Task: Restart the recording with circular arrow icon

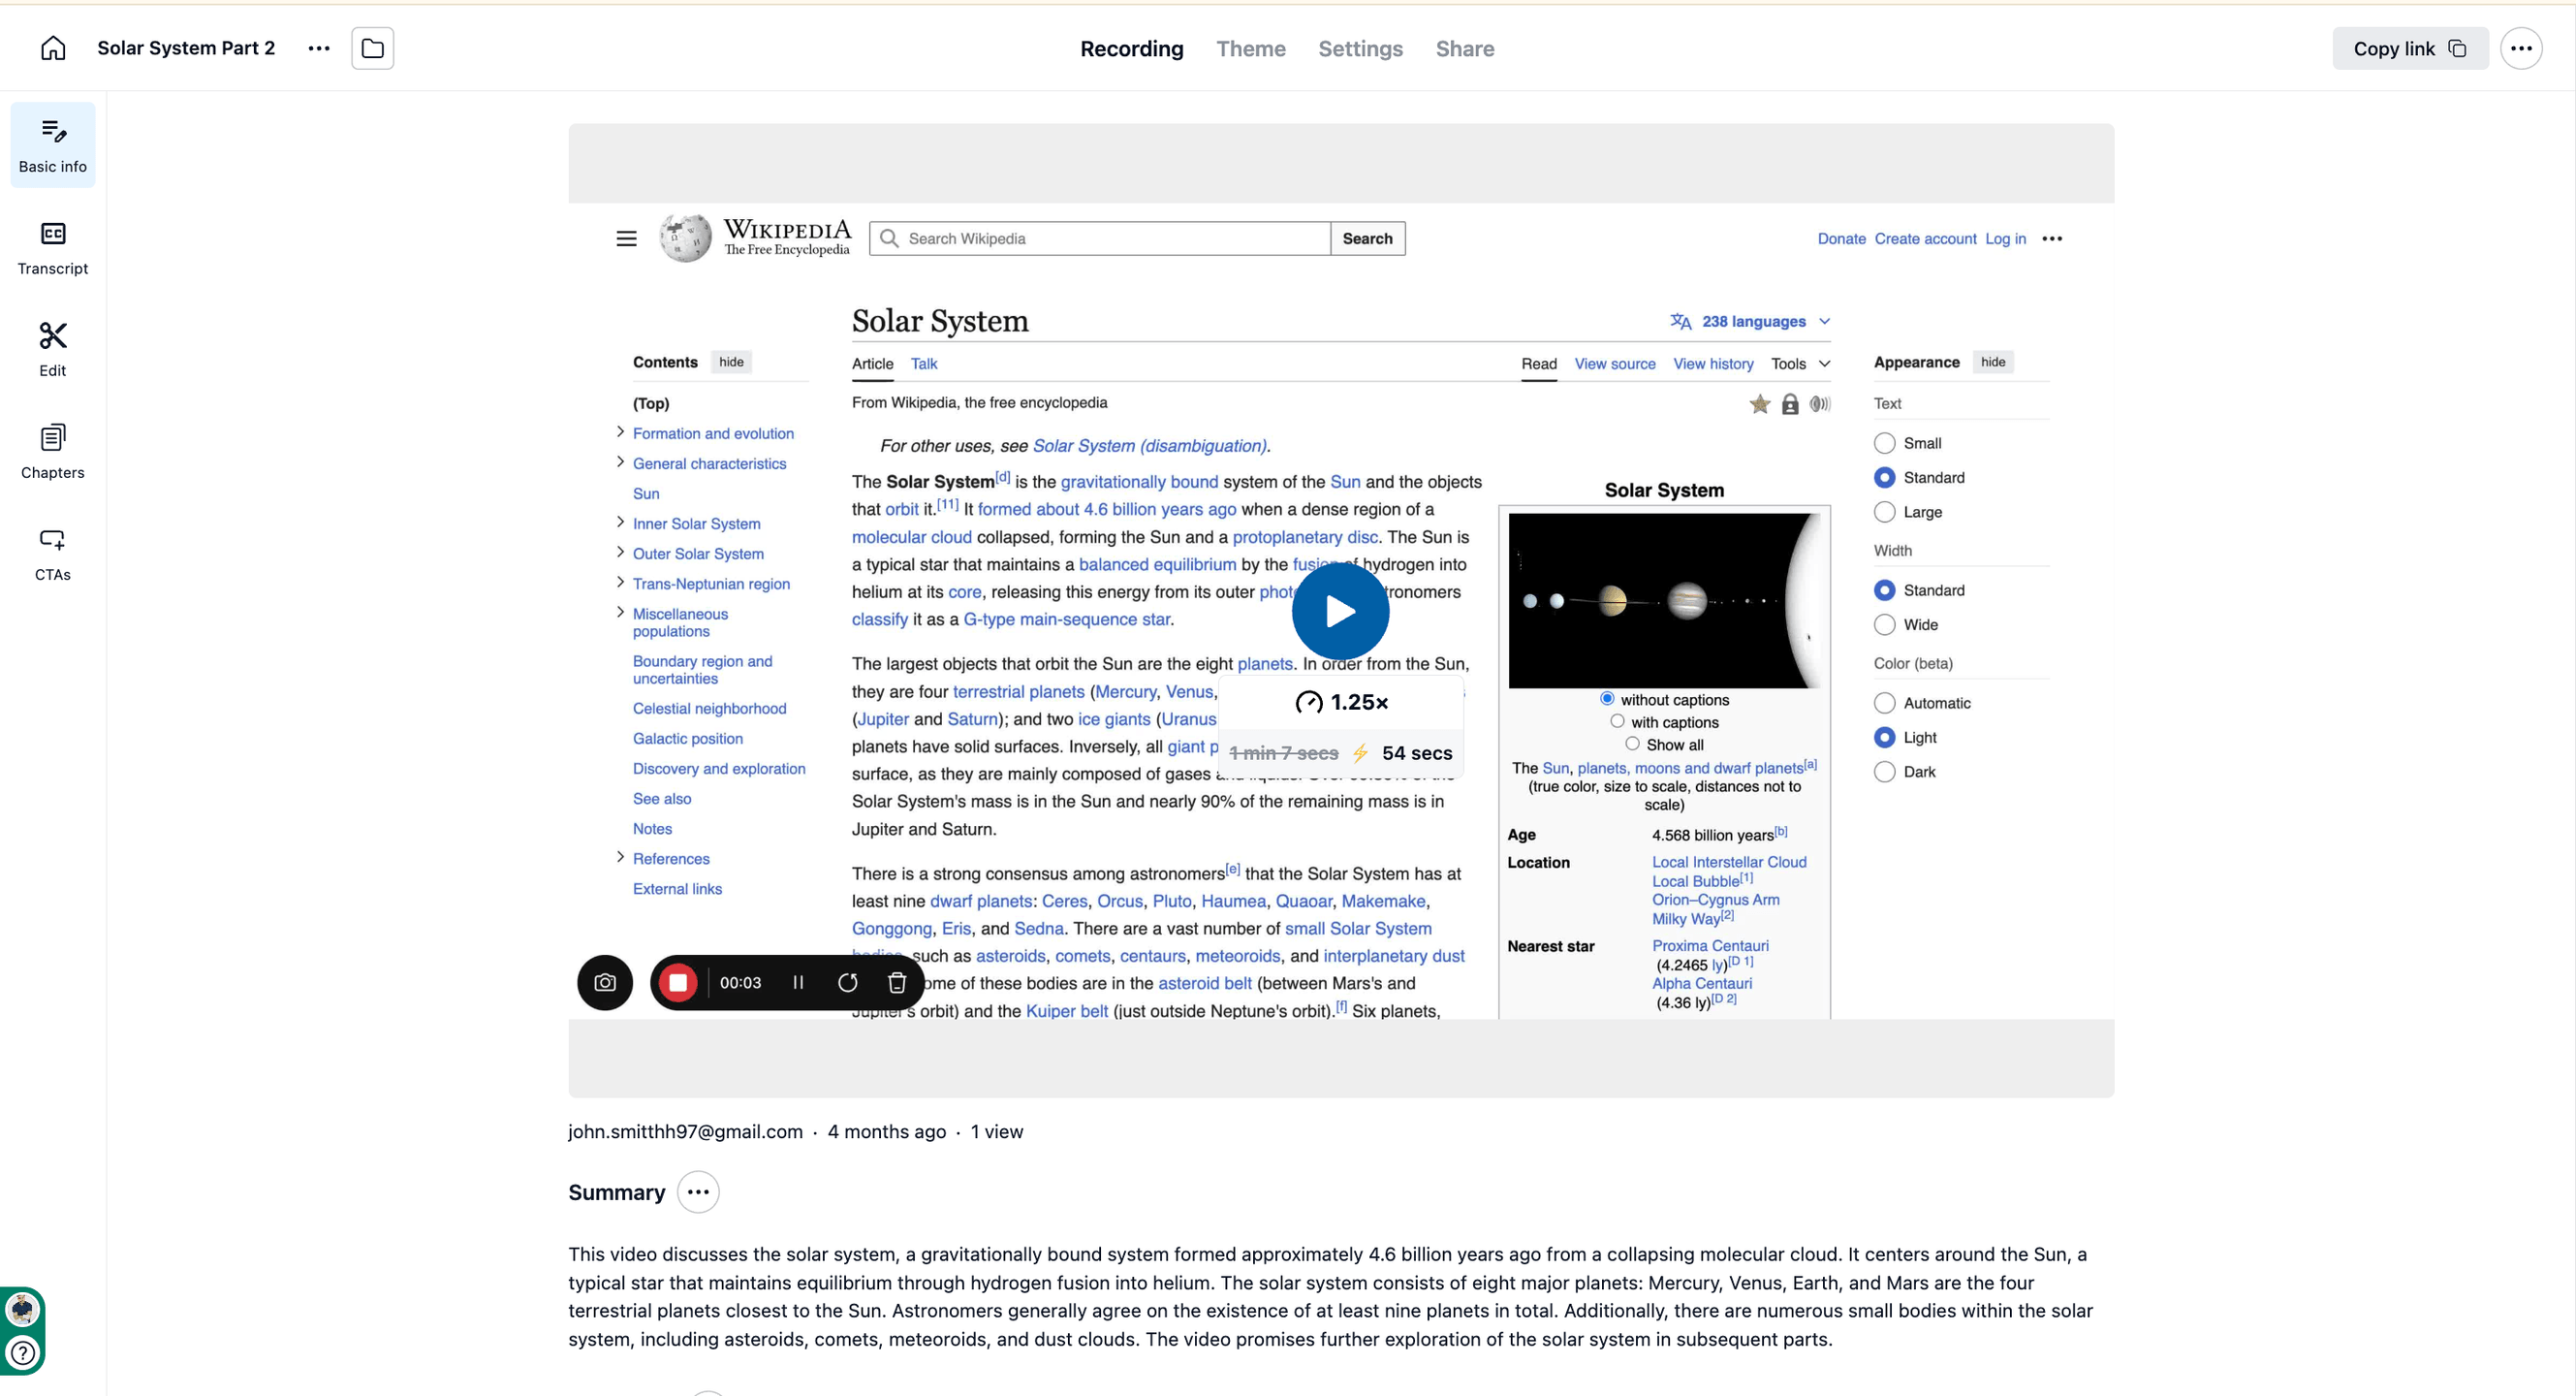Action: [x=848, y=982]
